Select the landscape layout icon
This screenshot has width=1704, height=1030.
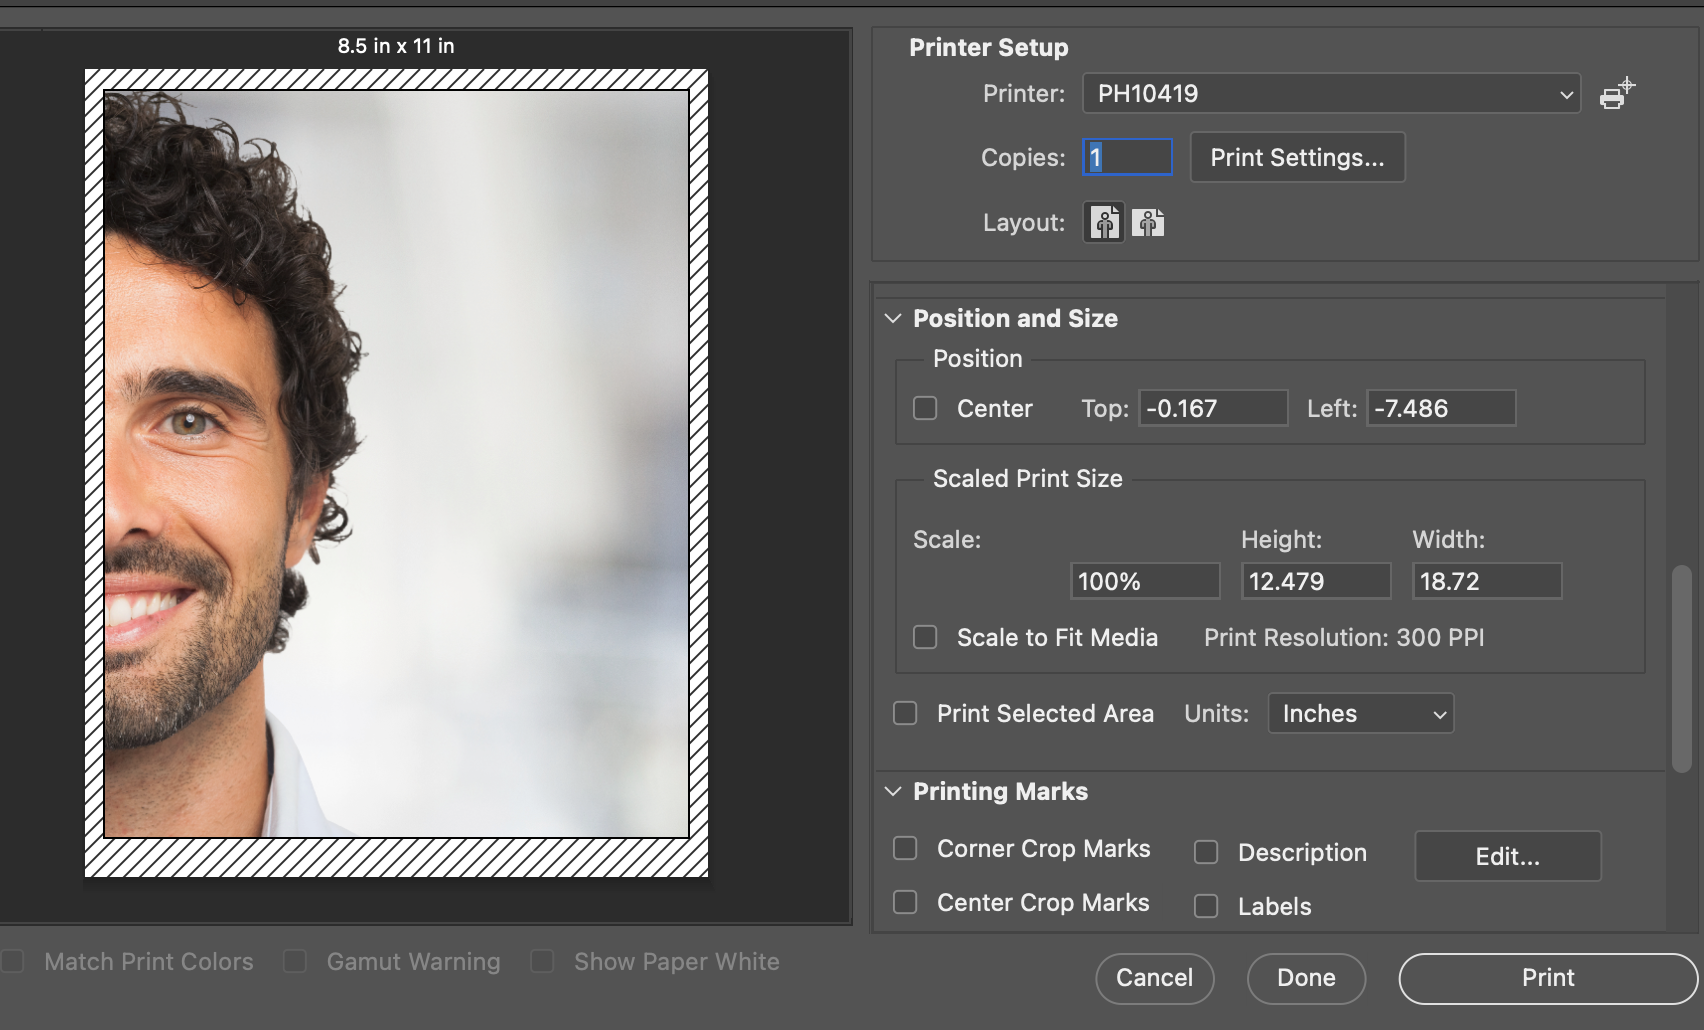[x=1148, y=222]
